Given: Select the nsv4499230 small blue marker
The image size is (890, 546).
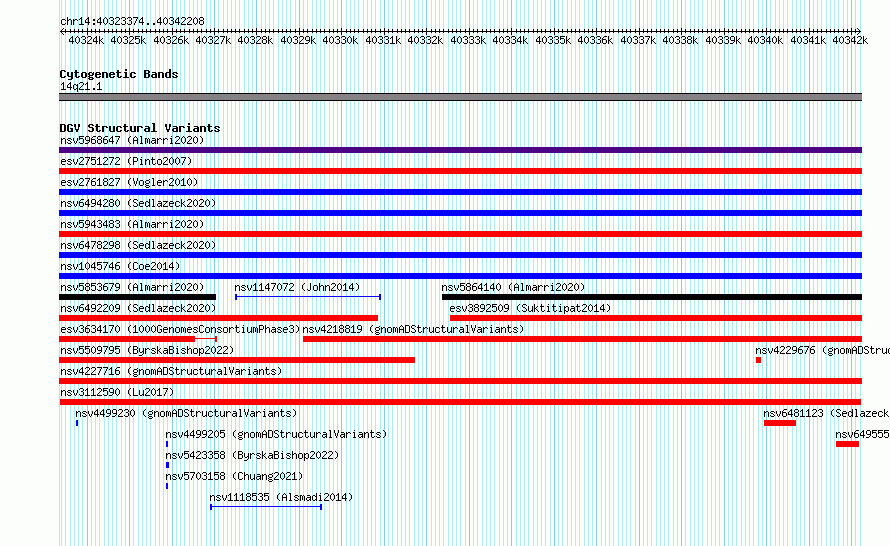Looking at the screenshot, I should 77,423.
